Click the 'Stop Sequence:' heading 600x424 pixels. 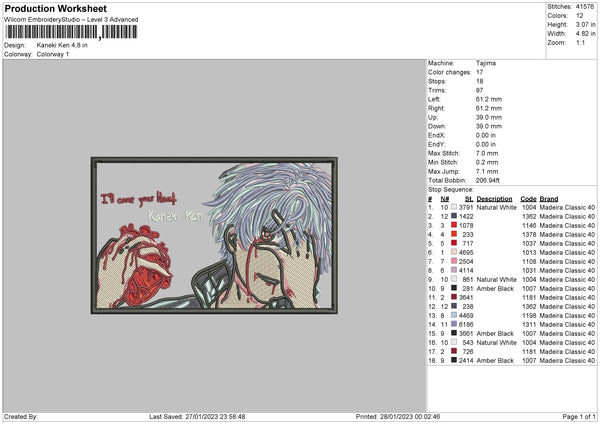450,190
